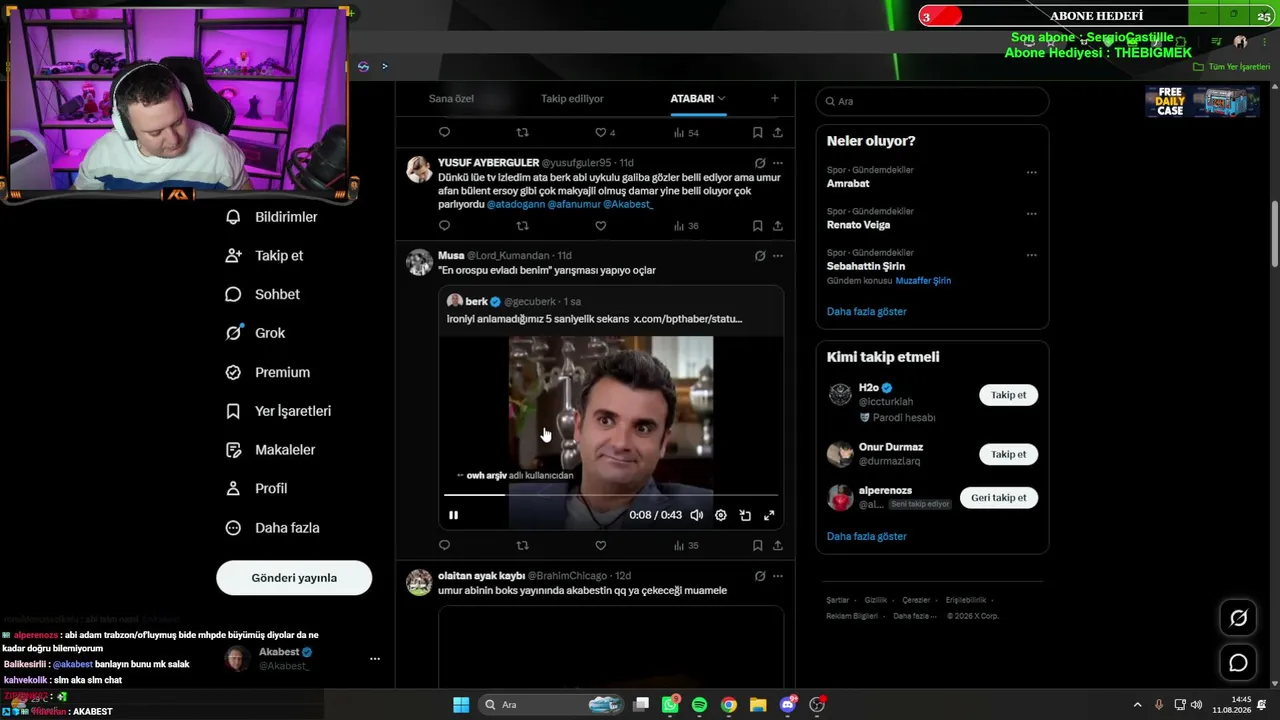Switch to the Sana özel tab

click(451, 98)
